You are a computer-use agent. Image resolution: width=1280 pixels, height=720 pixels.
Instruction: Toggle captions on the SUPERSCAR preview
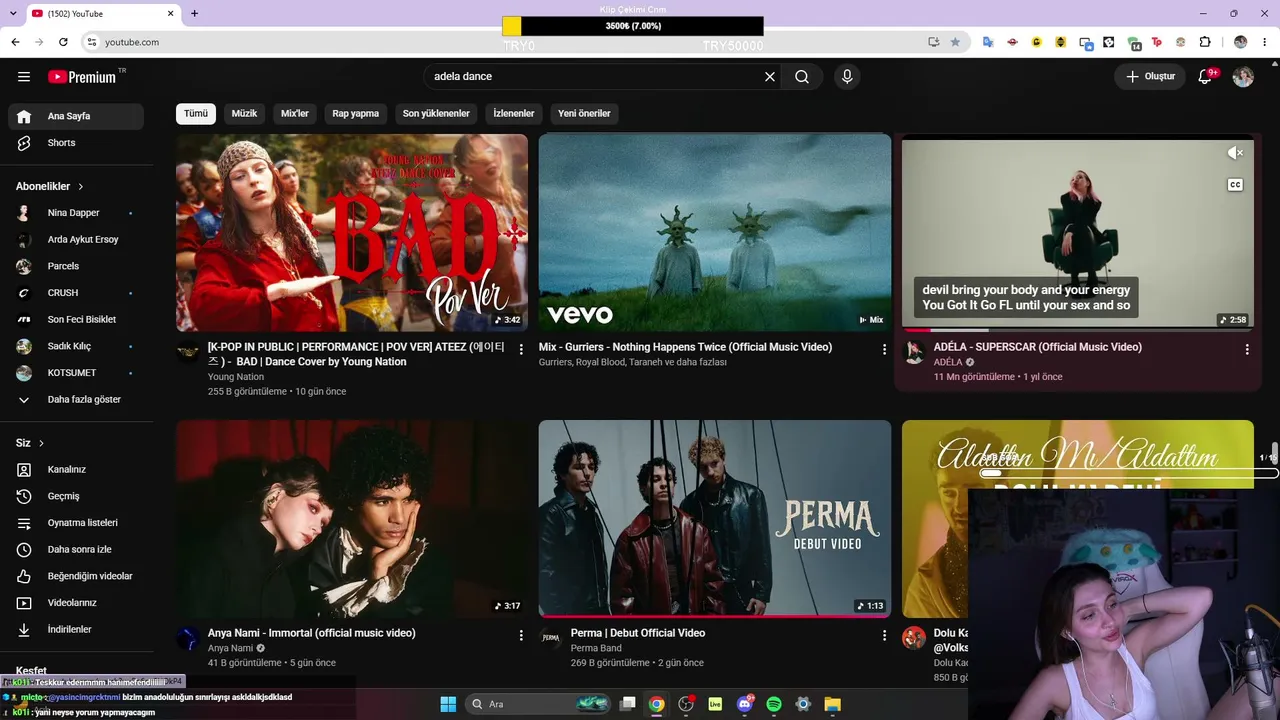click(1235, 185)
